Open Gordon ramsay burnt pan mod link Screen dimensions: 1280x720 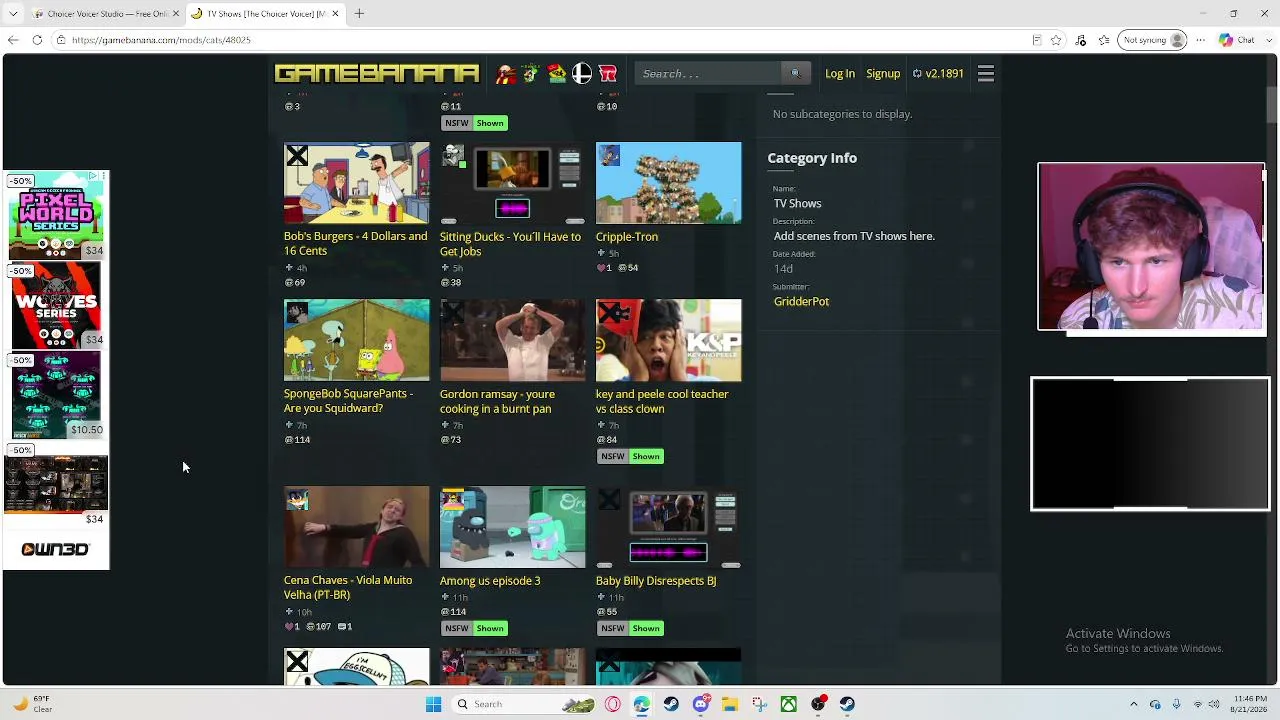(497, 401)
